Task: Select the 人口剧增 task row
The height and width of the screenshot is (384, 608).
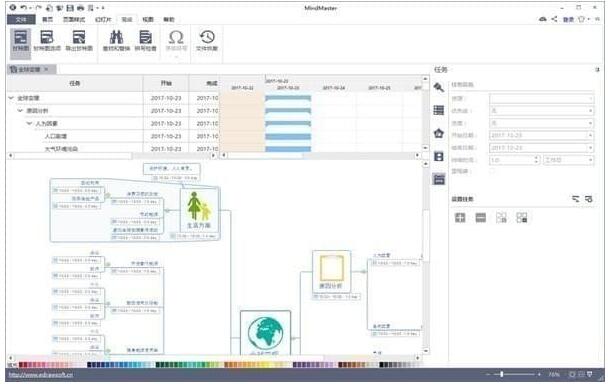Action: click(x=112, y=137)
